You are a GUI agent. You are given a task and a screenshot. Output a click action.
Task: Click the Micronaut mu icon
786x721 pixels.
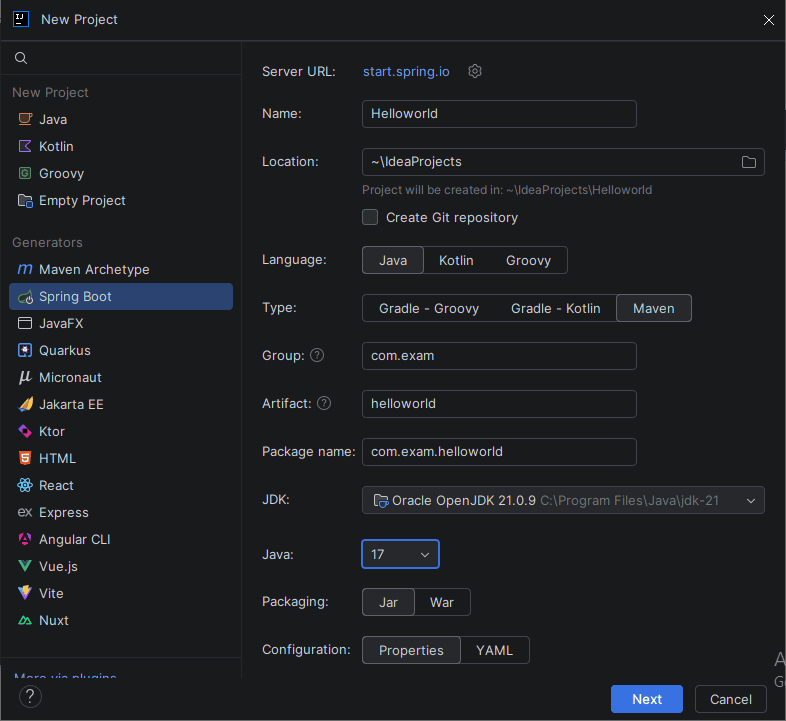[x=25, y=378]
